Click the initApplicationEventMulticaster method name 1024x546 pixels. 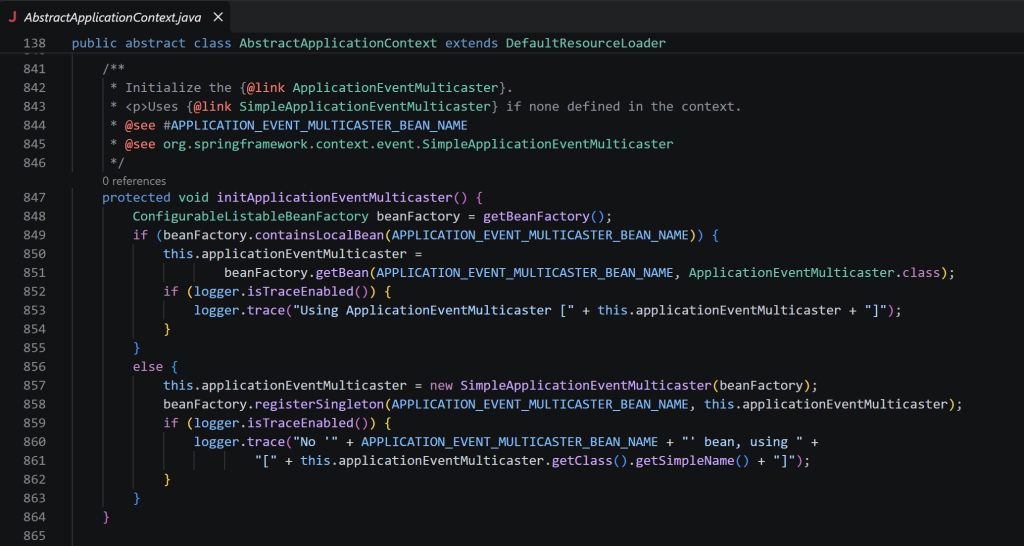(x=334, y=197)
